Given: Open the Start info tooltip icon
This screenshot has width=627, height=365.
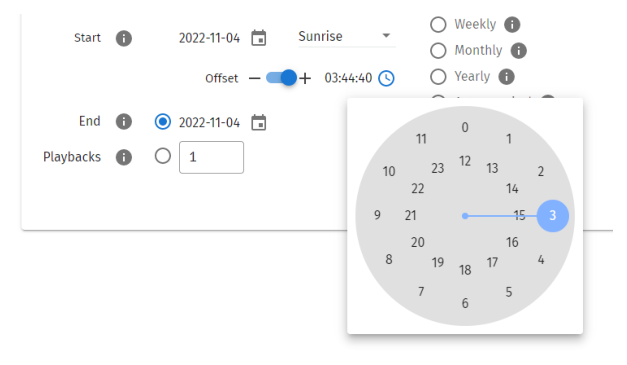Looking at the screenshot, I should 124,38.
